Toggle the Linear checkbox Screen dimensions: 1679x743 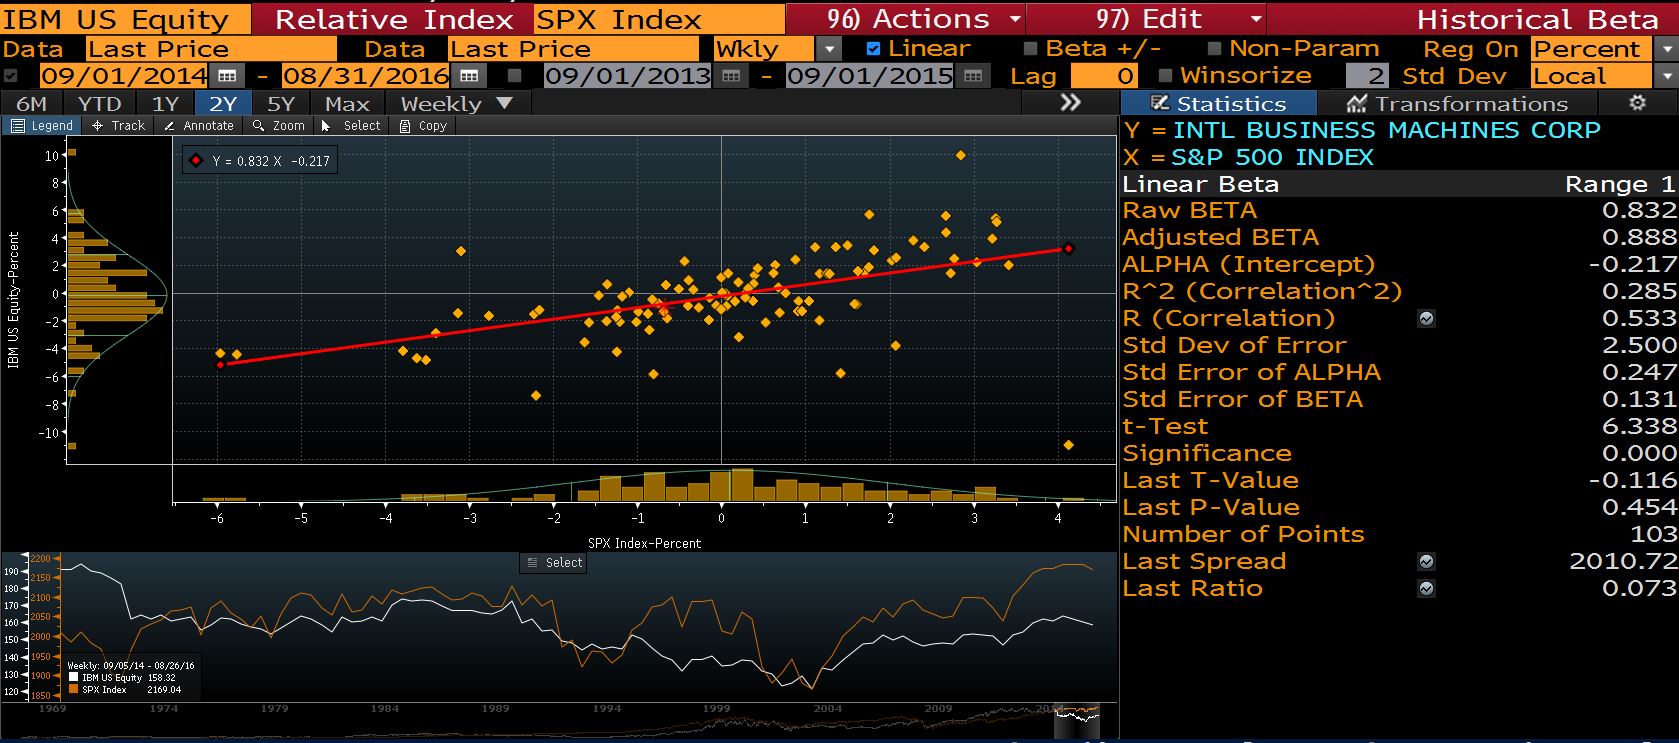[x=873, y=49]
